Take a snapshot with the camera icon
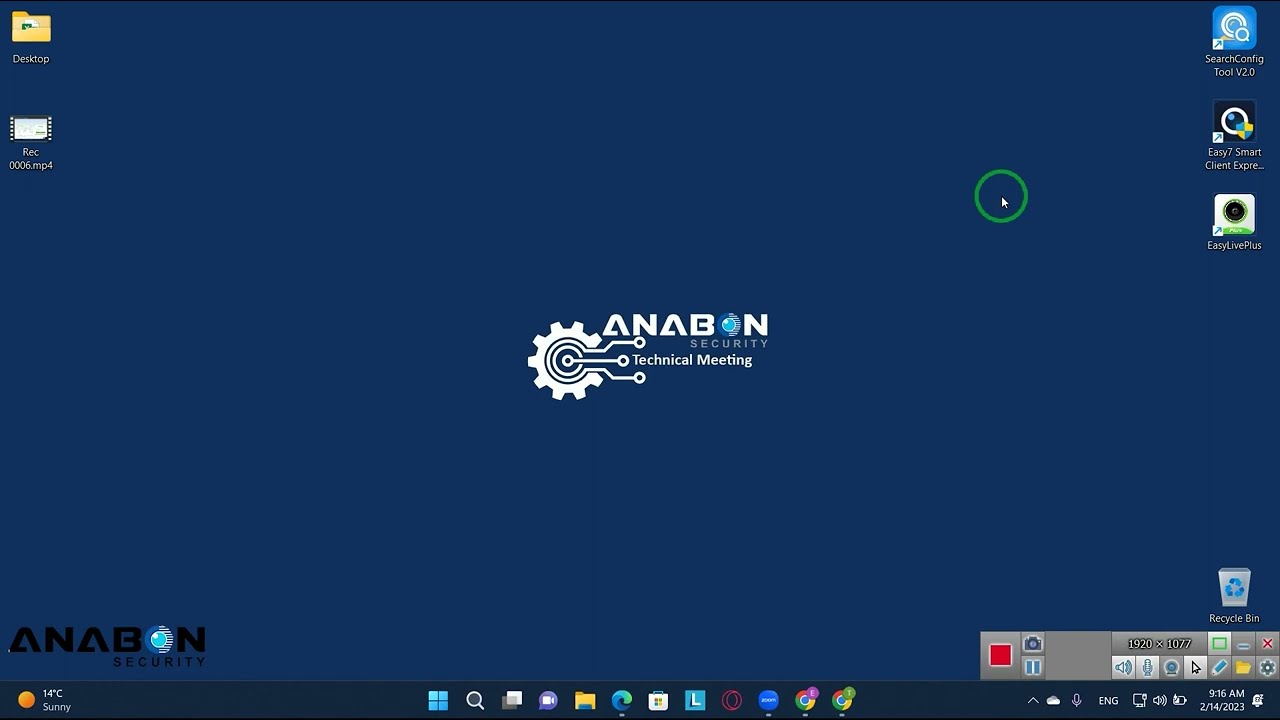 tap(1033, 644)
